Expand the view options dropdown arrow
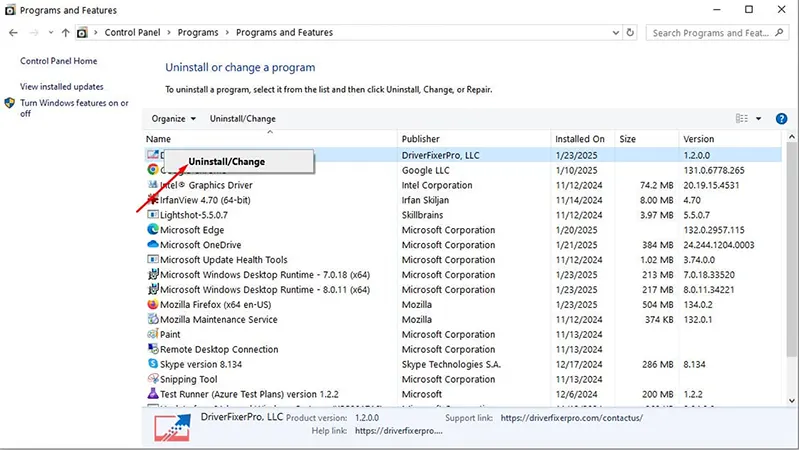799x450 pixels. coord(758,119)
